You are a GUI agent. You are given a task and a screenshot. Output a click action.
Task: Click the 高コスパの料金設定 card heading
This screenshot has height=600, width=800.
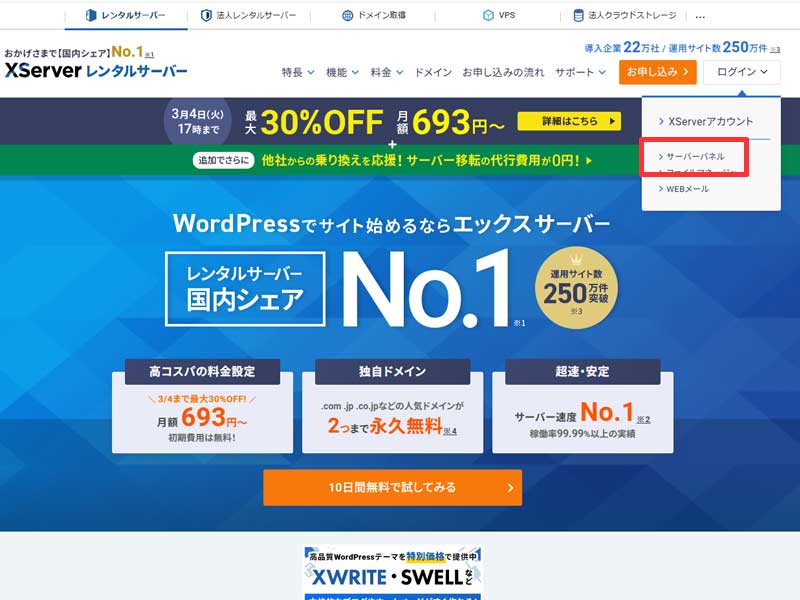[203, 371]
